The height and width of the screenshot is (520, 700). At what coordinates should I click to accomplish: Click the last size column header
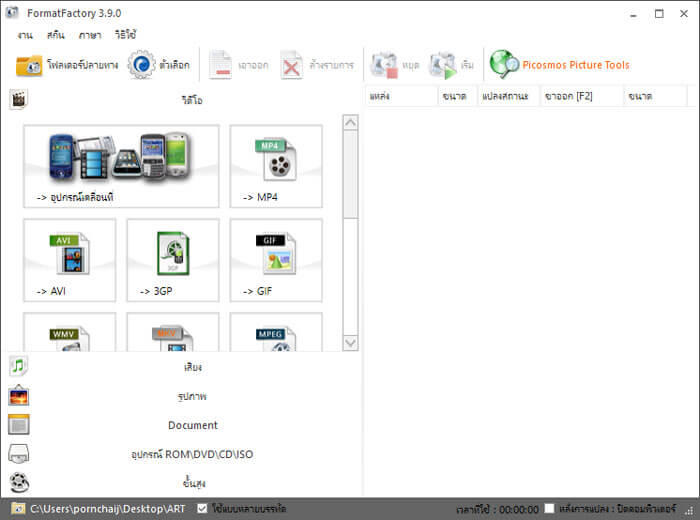coord(655,96)
